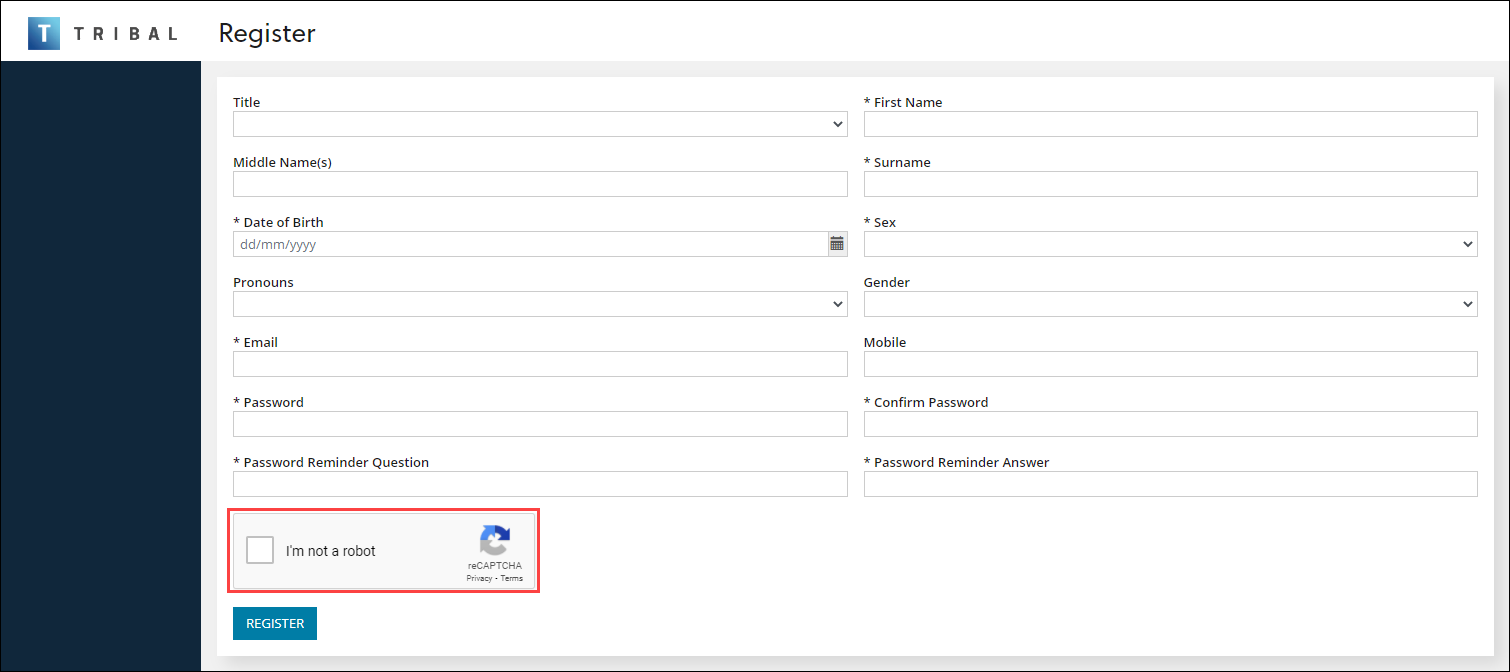Expand the Gender dropdown list
The image size is (1510, 672).
point(1170,304)
